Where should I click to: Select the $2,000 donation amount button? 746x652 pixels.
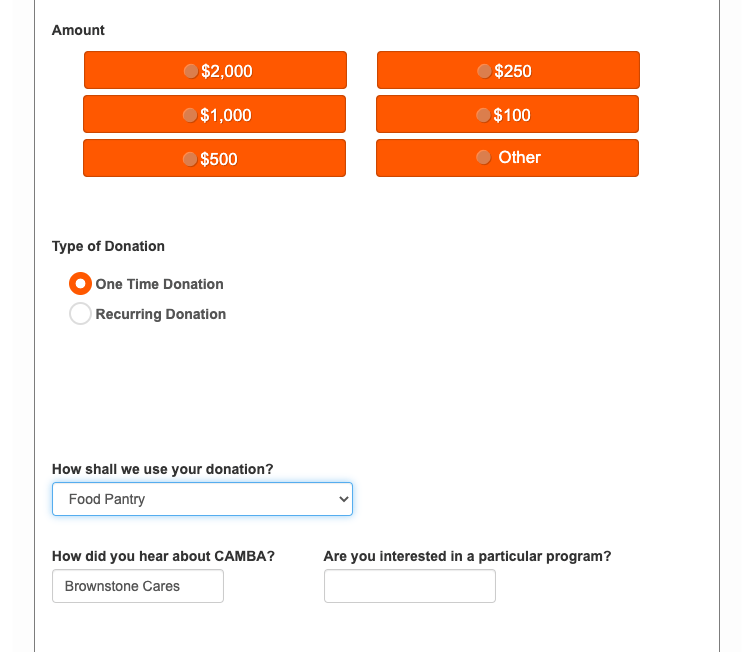215,71
